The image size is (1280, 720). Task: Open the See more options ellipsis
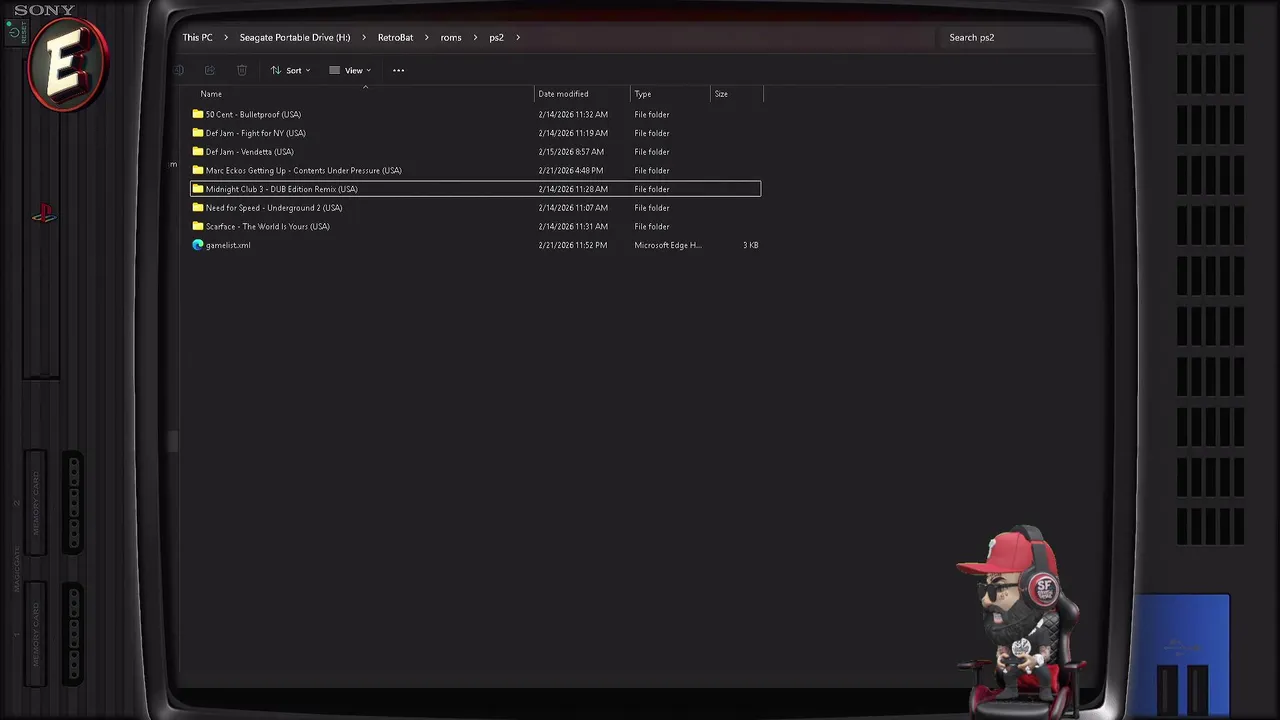point(398,70)
